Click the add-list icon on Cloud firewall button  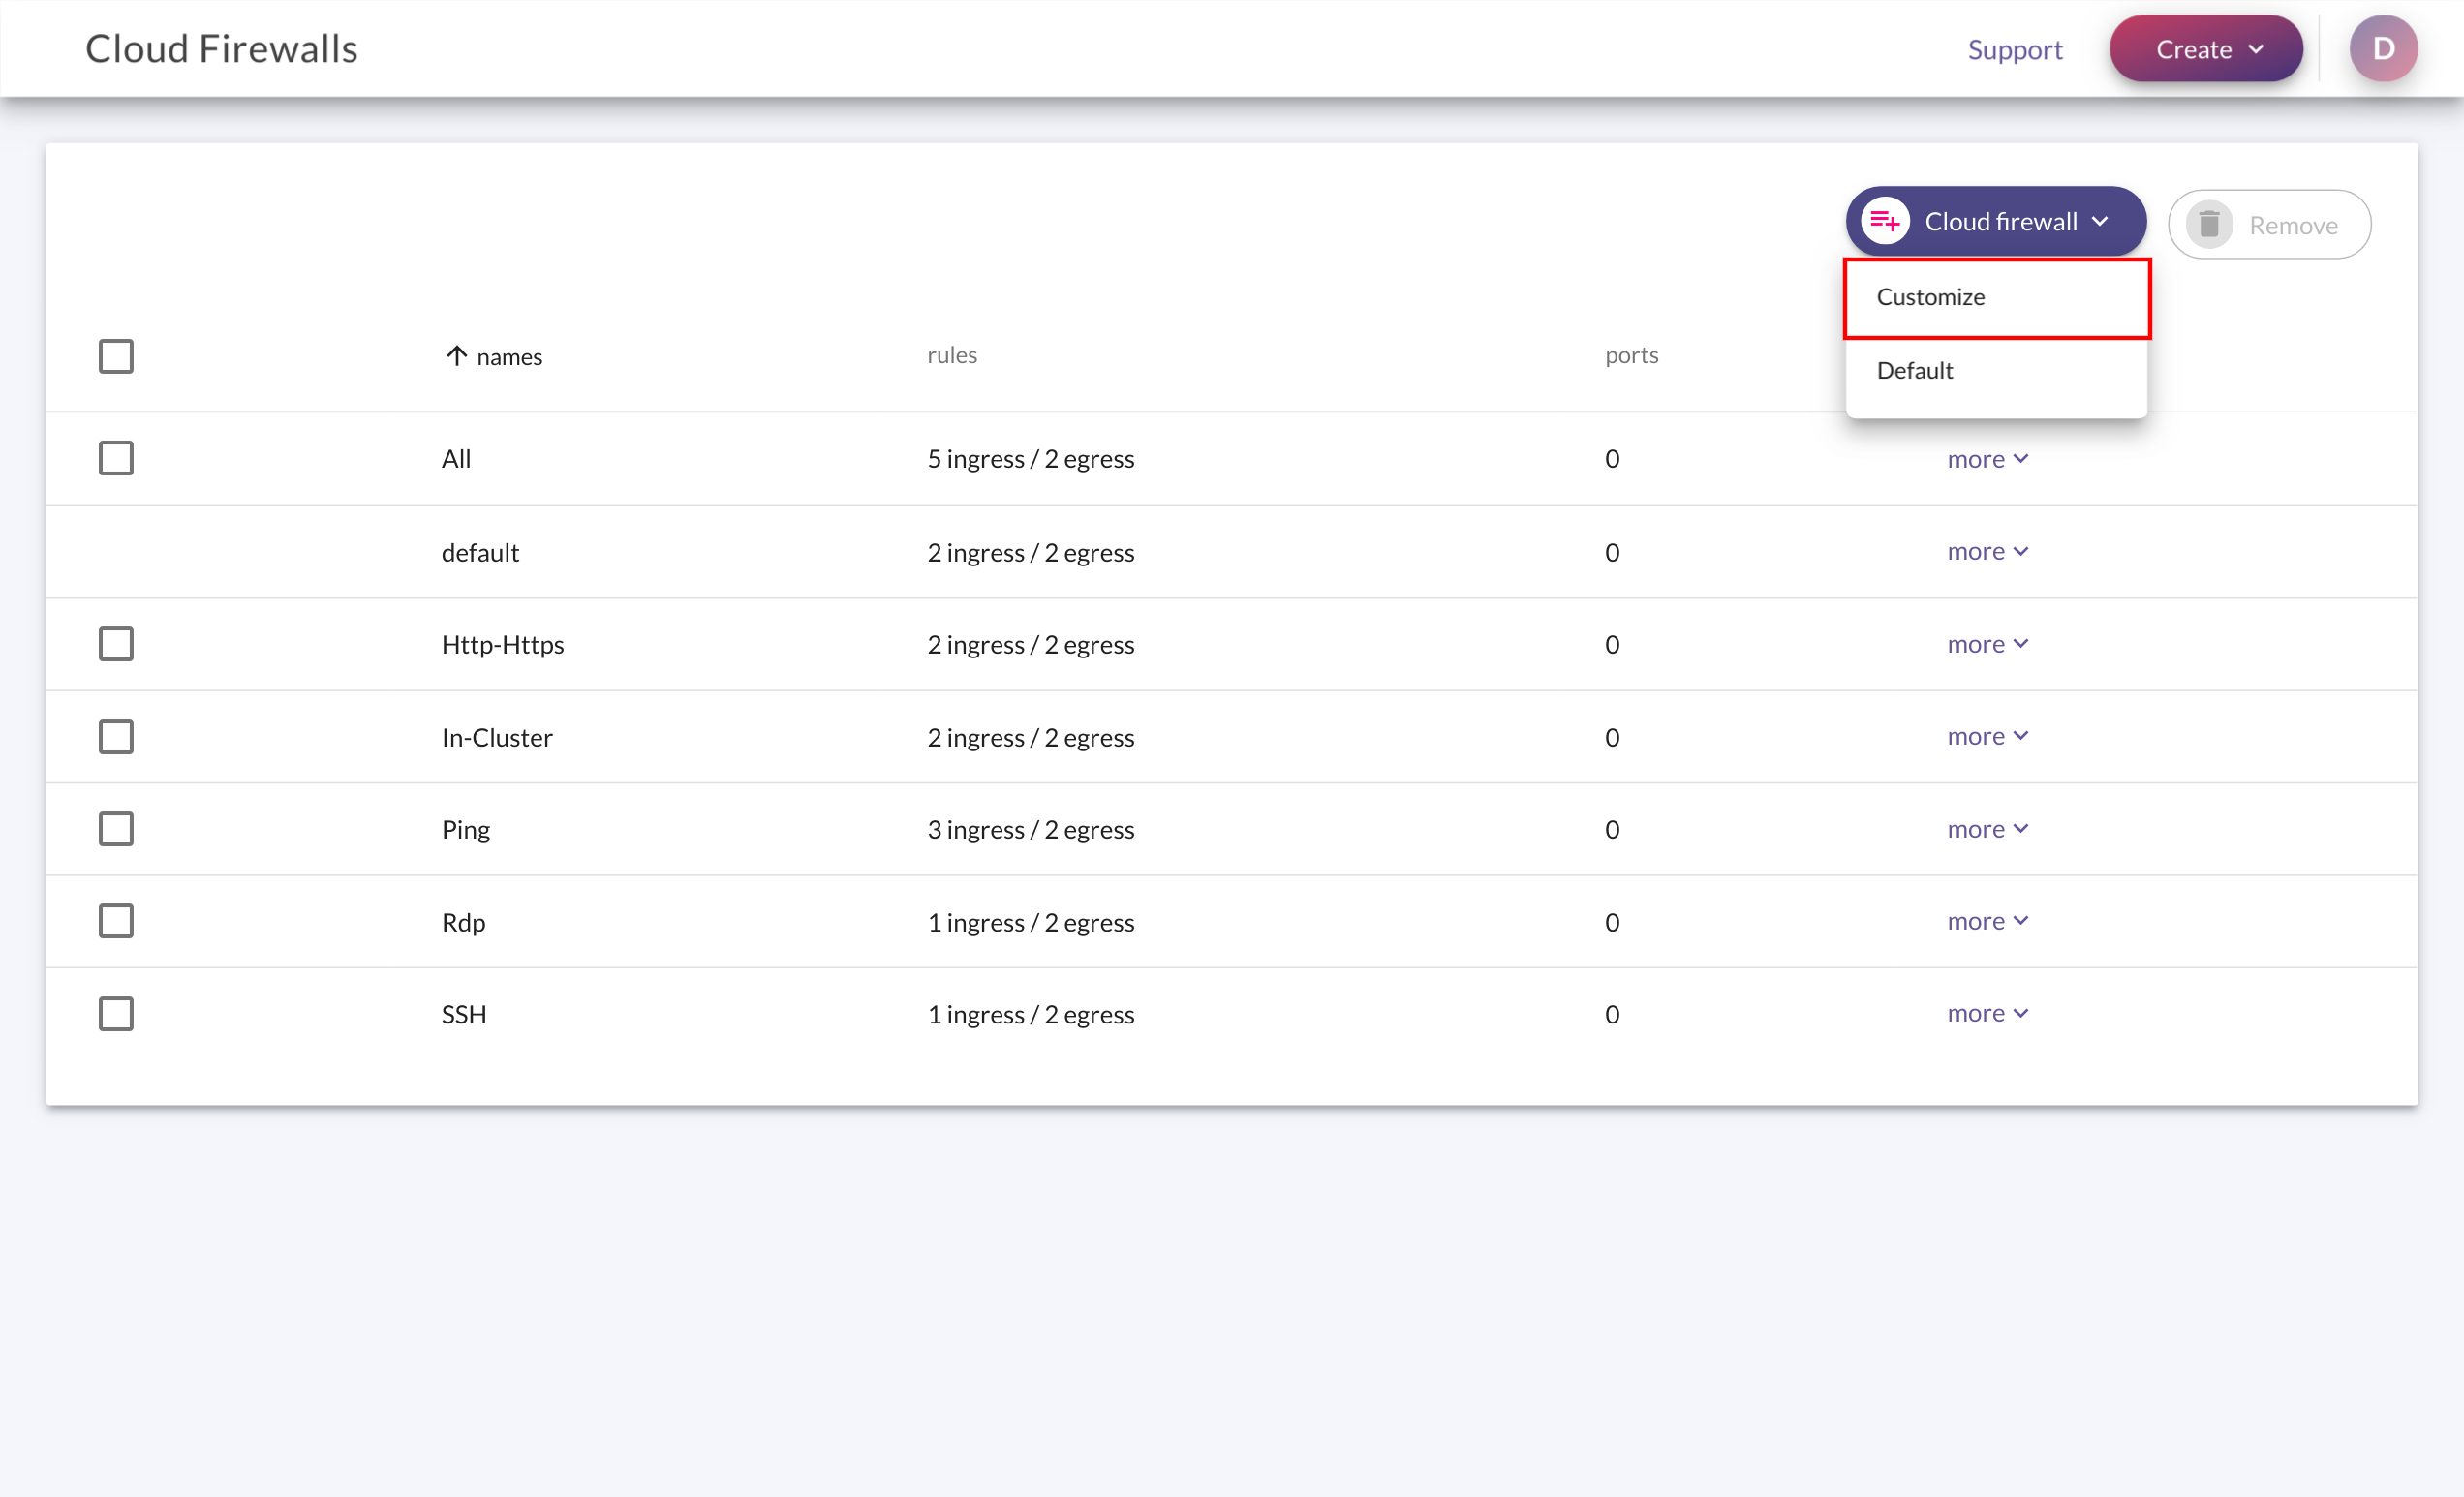[1885, 221]
